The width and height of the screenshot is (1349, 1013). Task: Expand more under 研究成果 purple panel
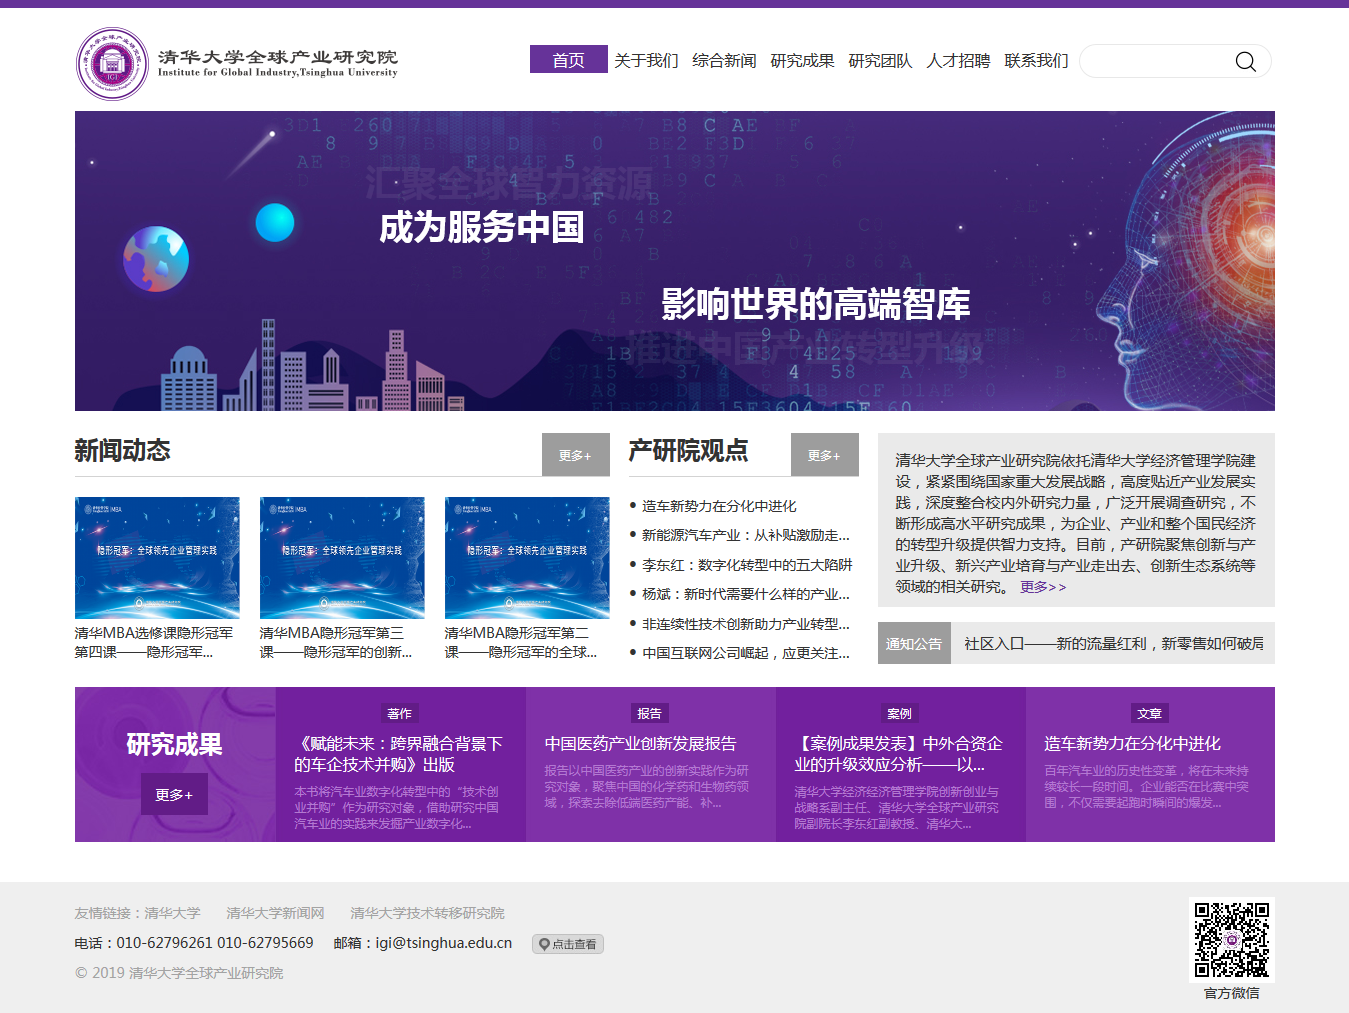tap(174, 794)
